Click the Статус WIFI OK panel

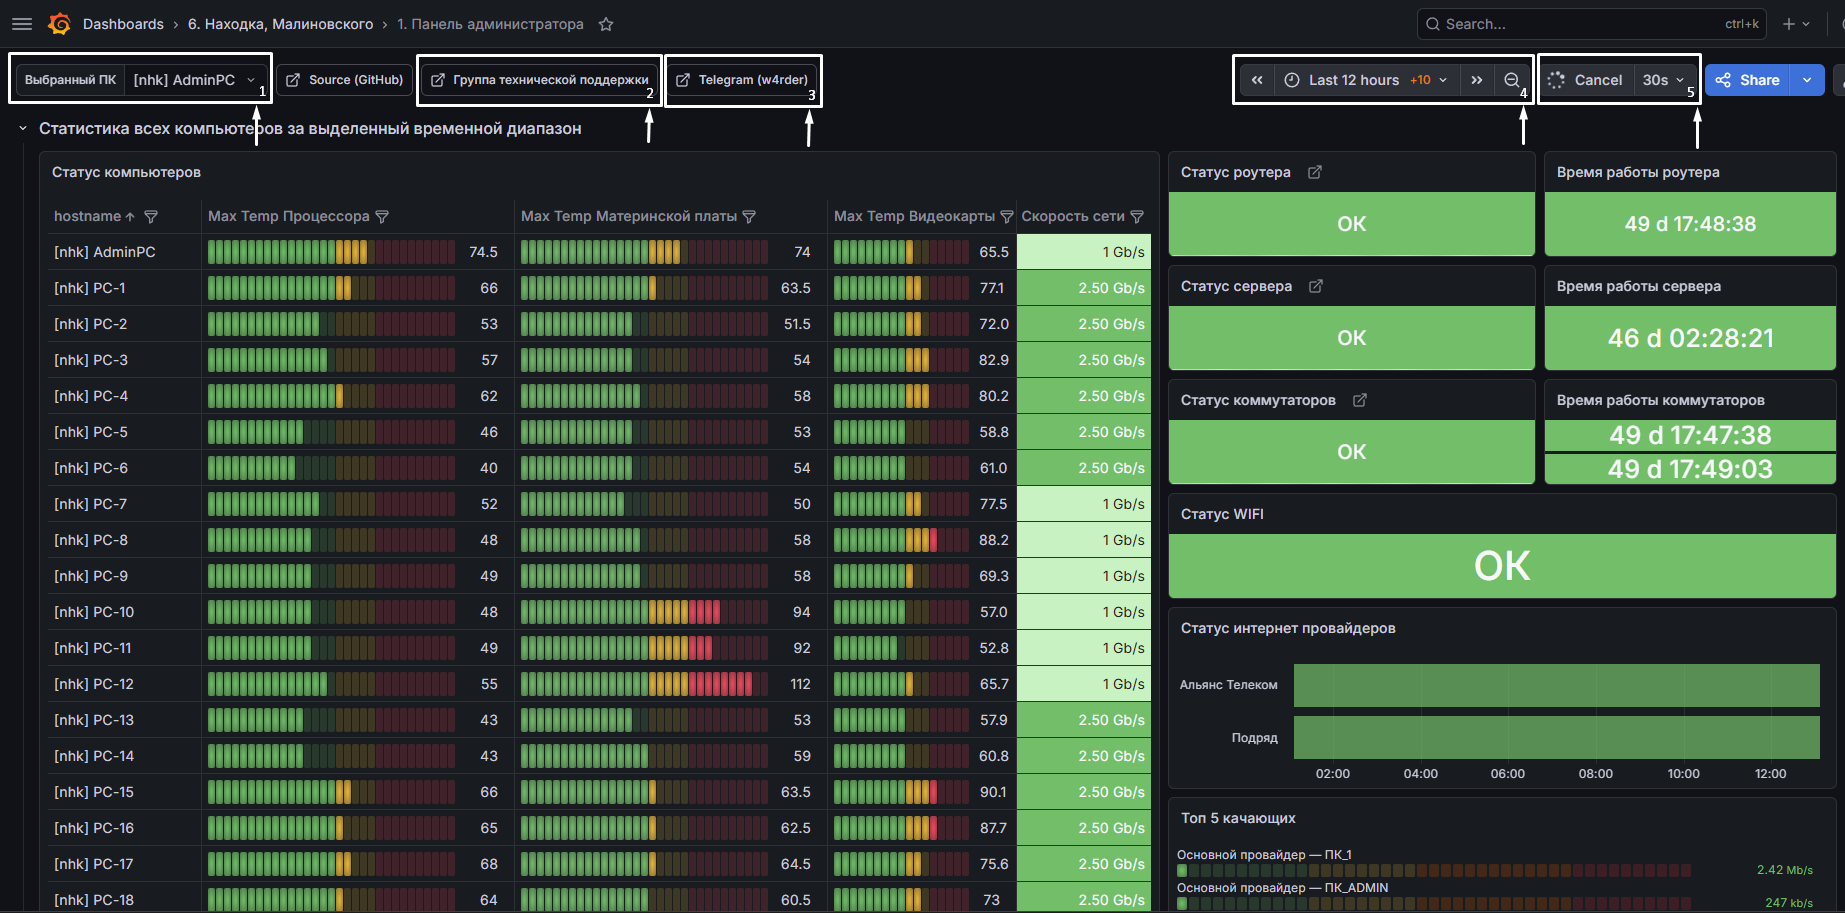[x=1502, y=566]
